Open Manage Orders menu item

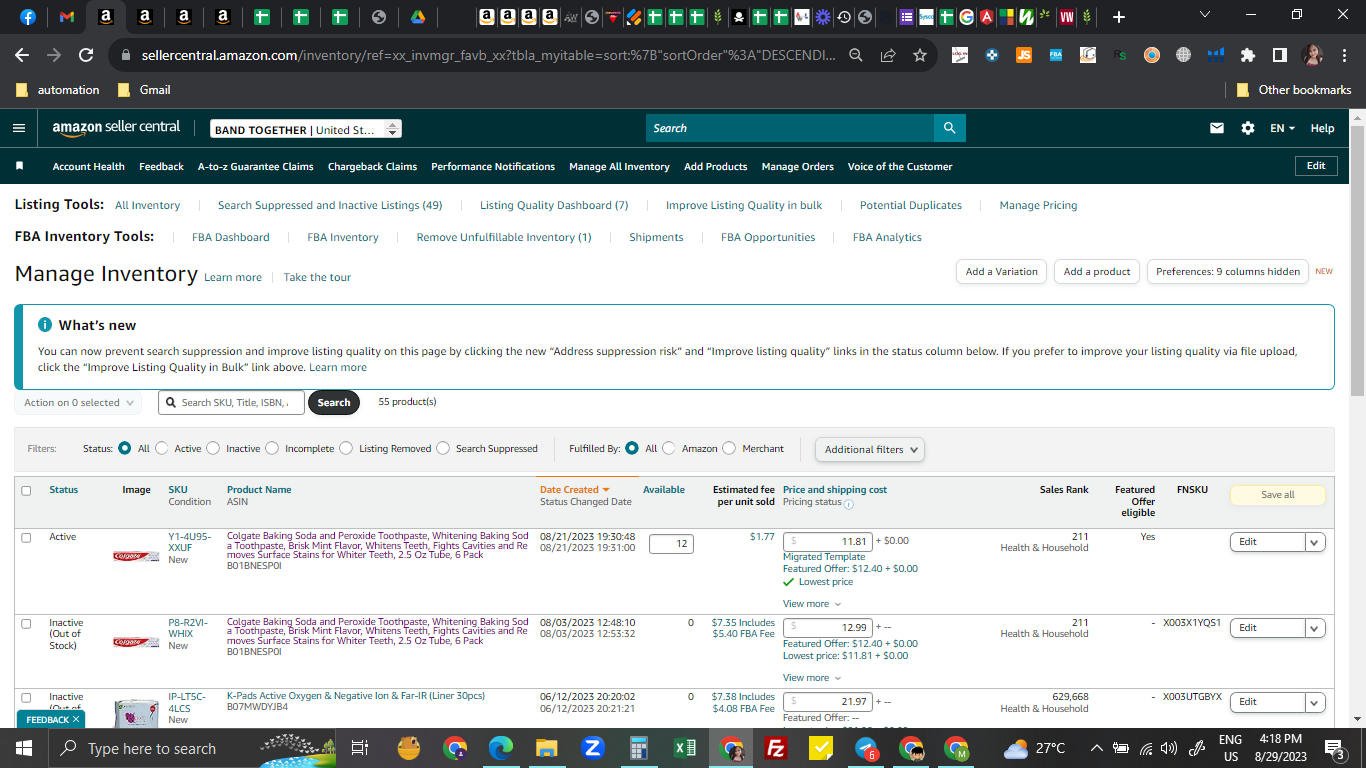click(798, 166)
